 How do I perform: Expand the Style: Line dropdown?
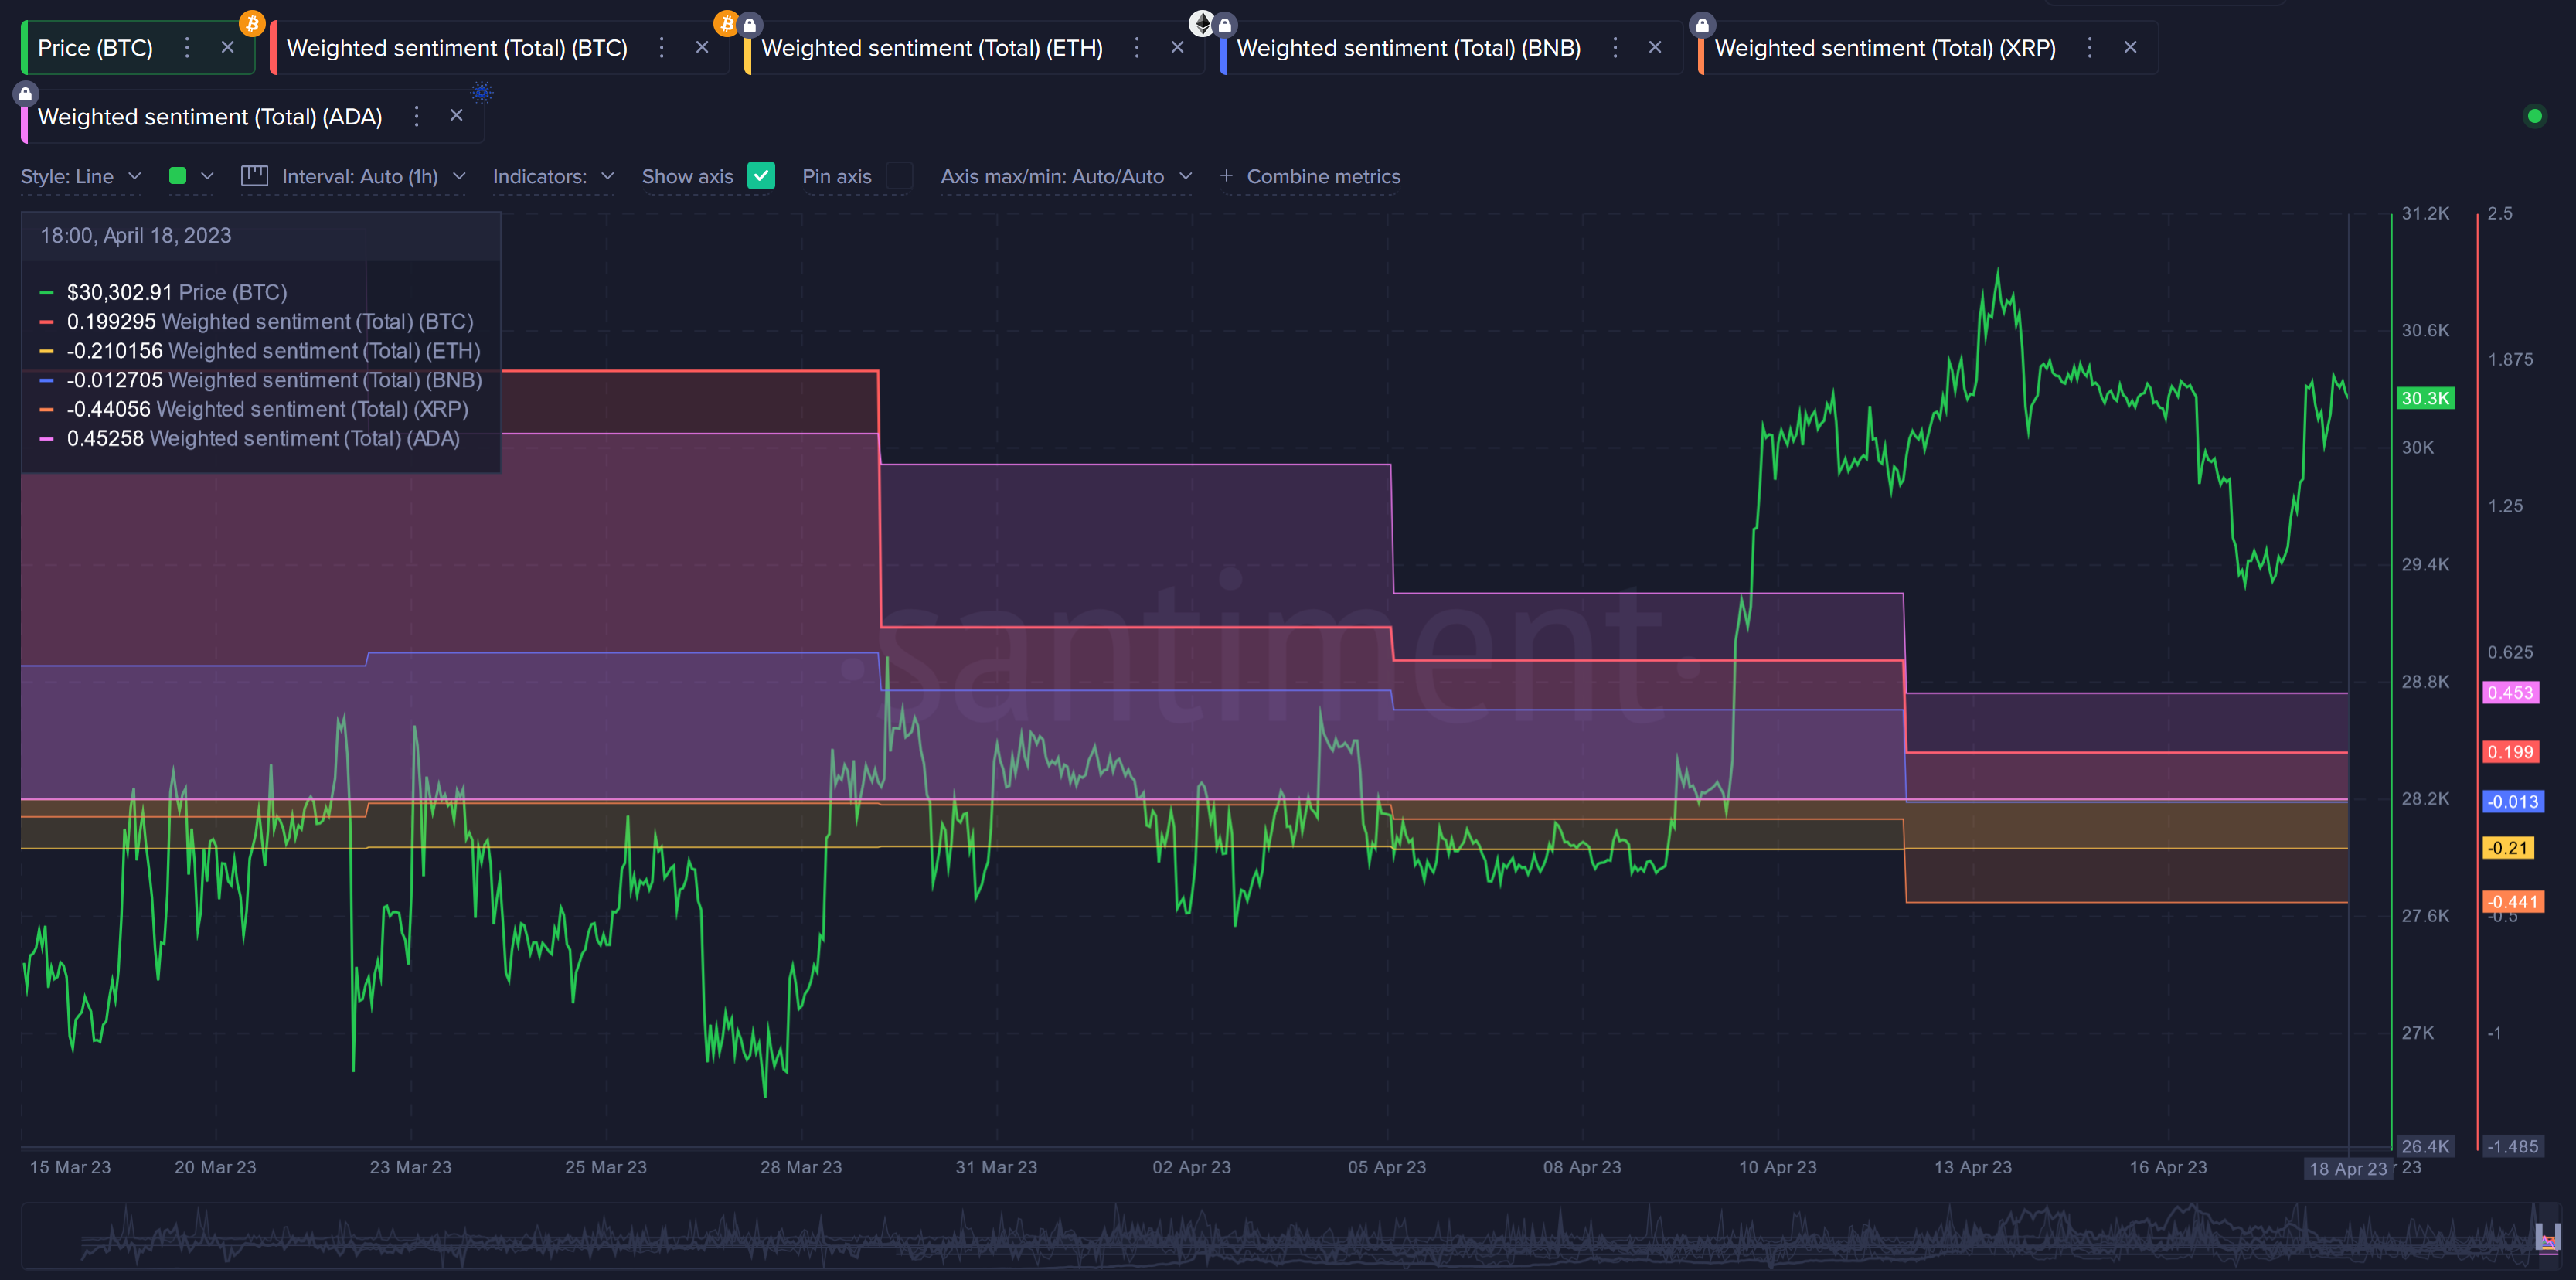tap(80, 176)
